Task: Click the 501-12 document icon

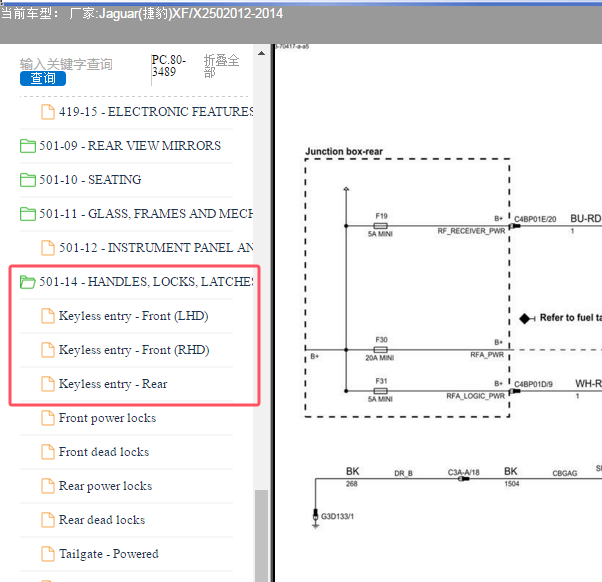Action: [48, 248]
